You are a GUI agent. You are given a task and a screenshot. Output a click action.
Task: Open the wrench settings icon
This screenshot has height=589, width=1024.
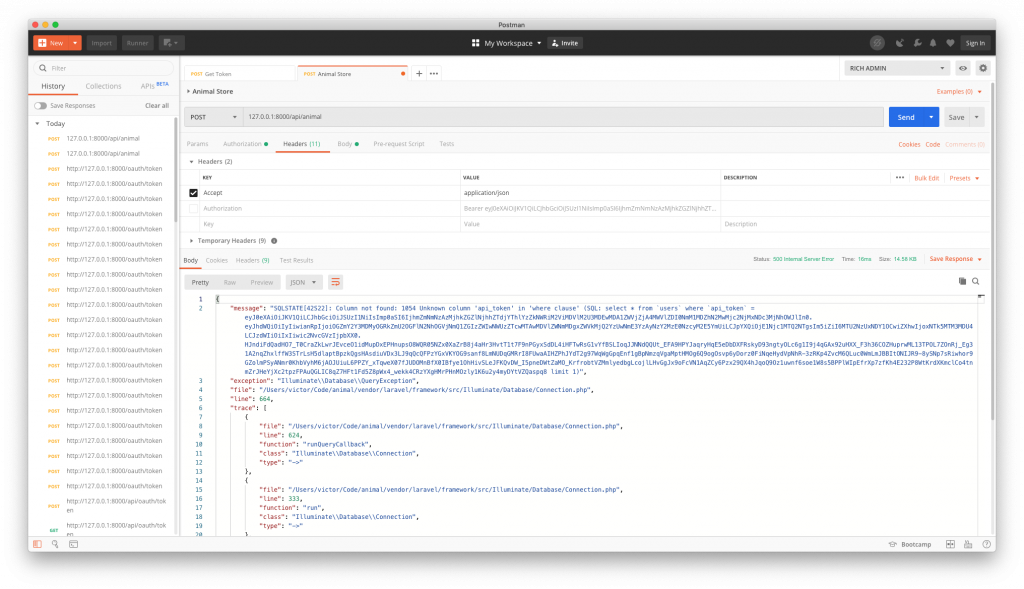[917, 43]
